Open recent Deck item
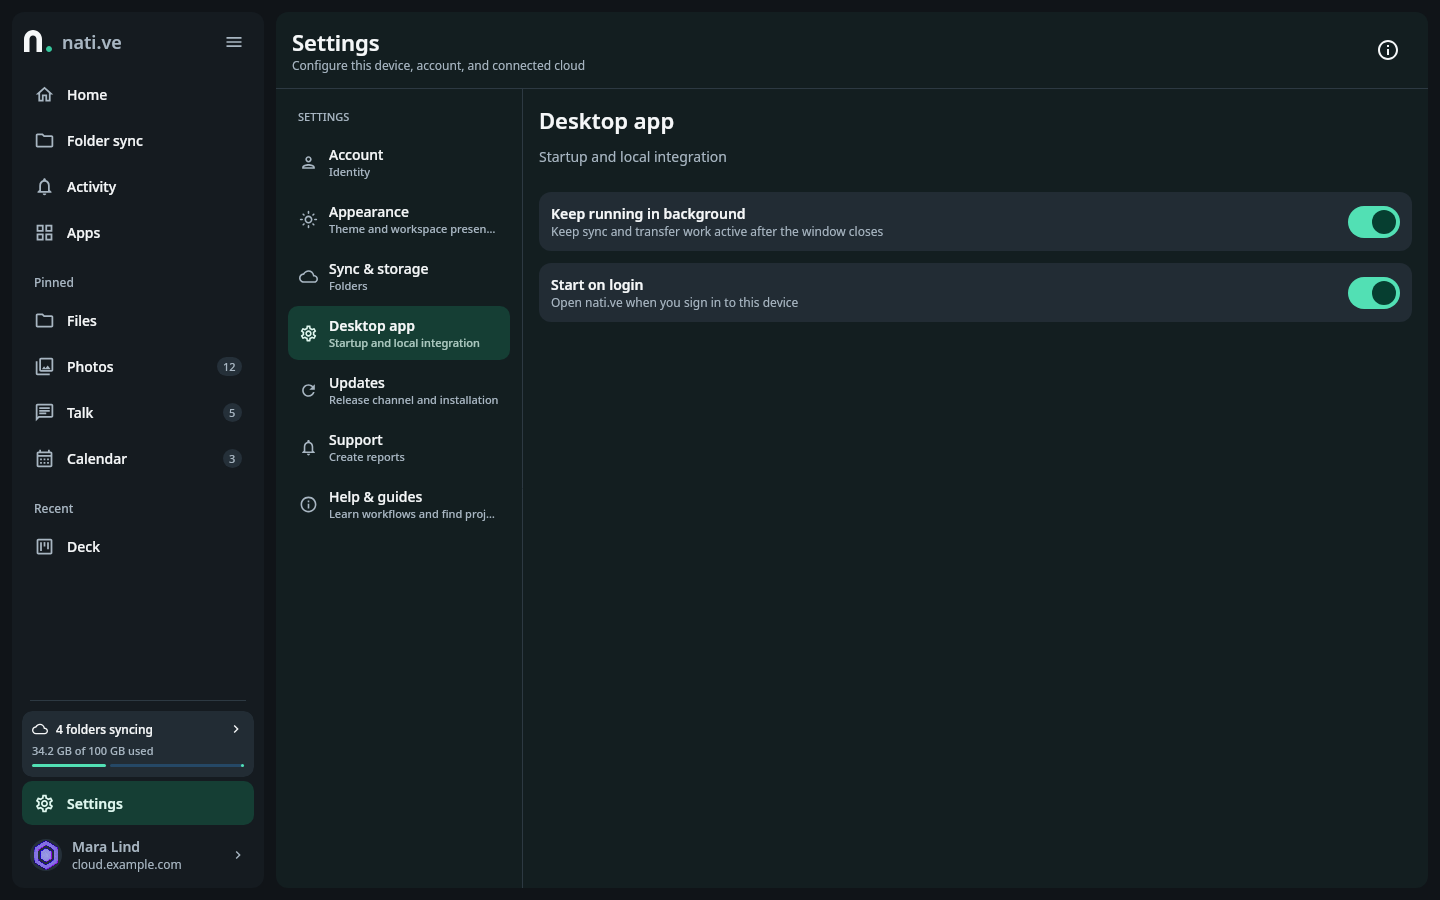 pyautogui.click(x=138, y=547)
